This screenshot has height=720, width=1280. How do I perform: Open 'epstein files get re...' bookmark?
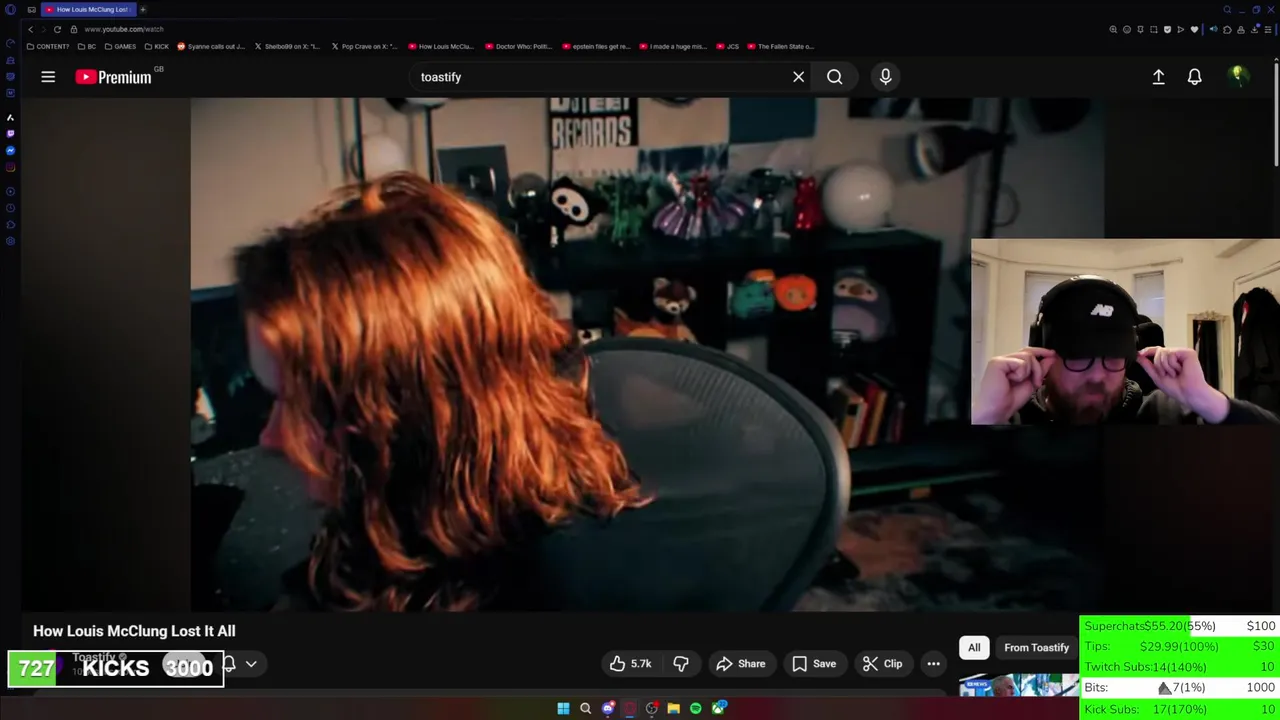[595, 46]
